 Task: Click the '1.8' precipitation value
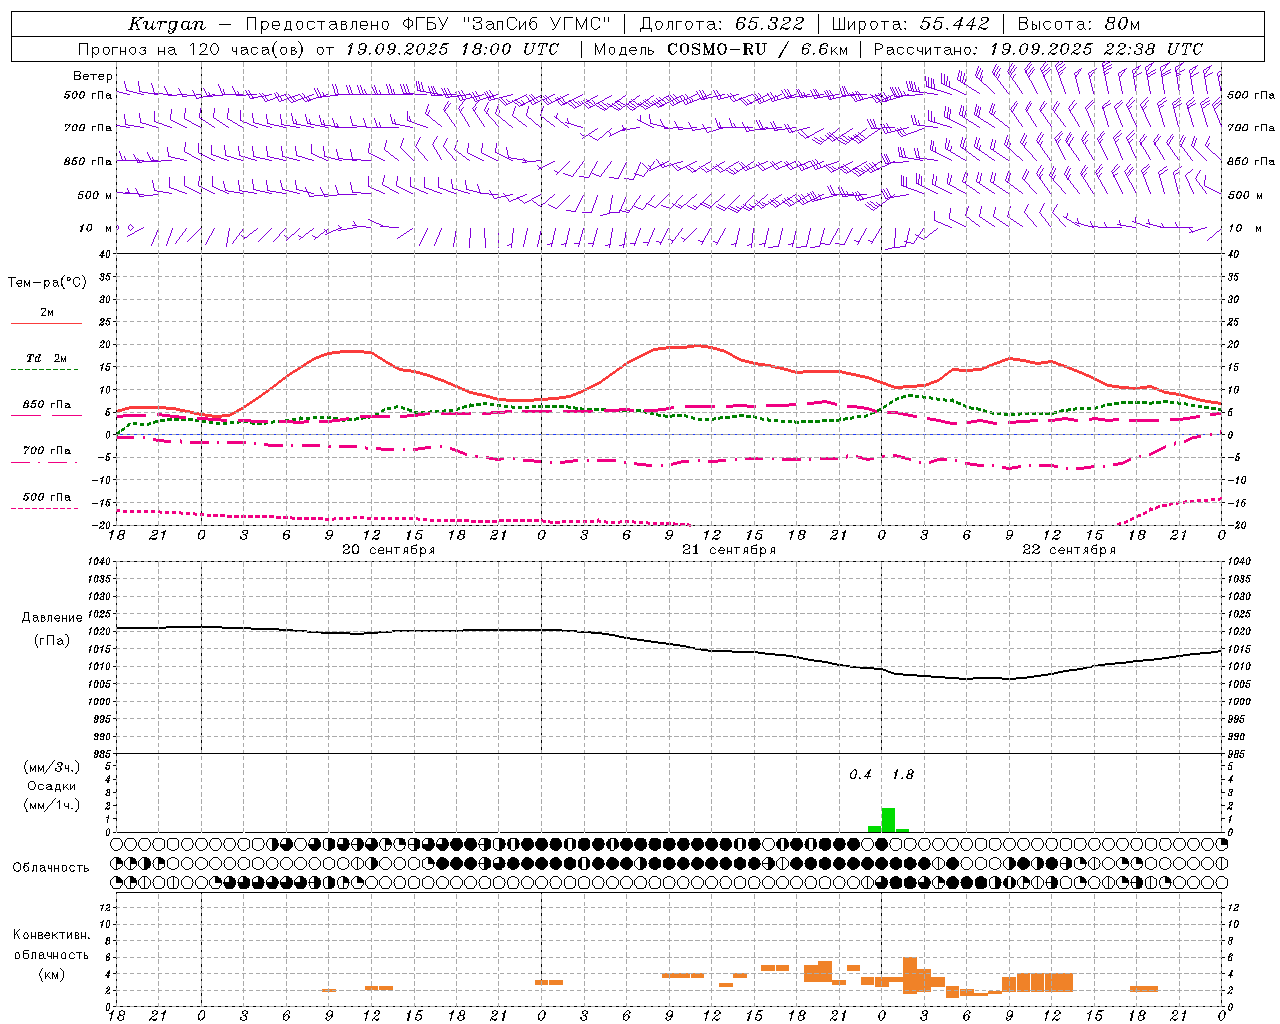pyautogui.click(x=903, y=775)
